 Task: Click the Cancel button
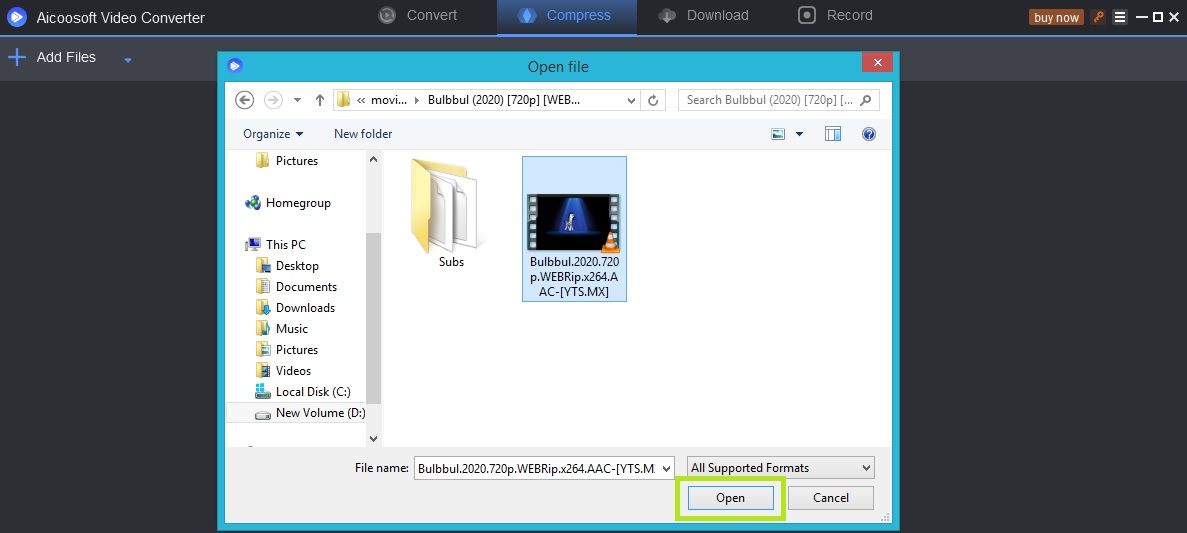(830, 498)
